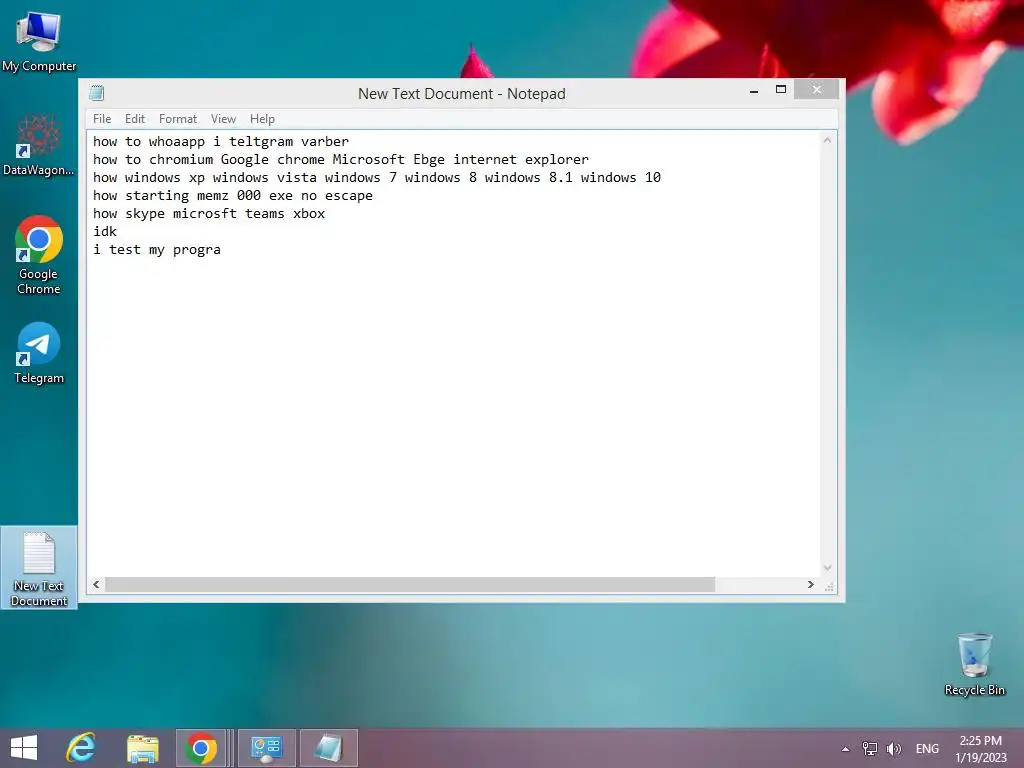Open the Help menu in Notepad
1024x768 pixels.
coord(262,119)
